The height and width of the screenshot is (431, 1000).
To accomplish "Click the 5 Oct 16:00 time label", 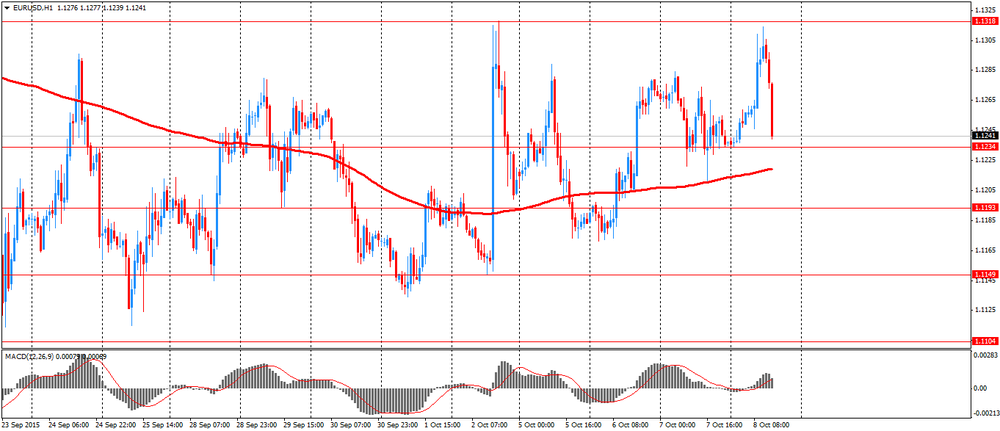I will [x=585, y=423].
